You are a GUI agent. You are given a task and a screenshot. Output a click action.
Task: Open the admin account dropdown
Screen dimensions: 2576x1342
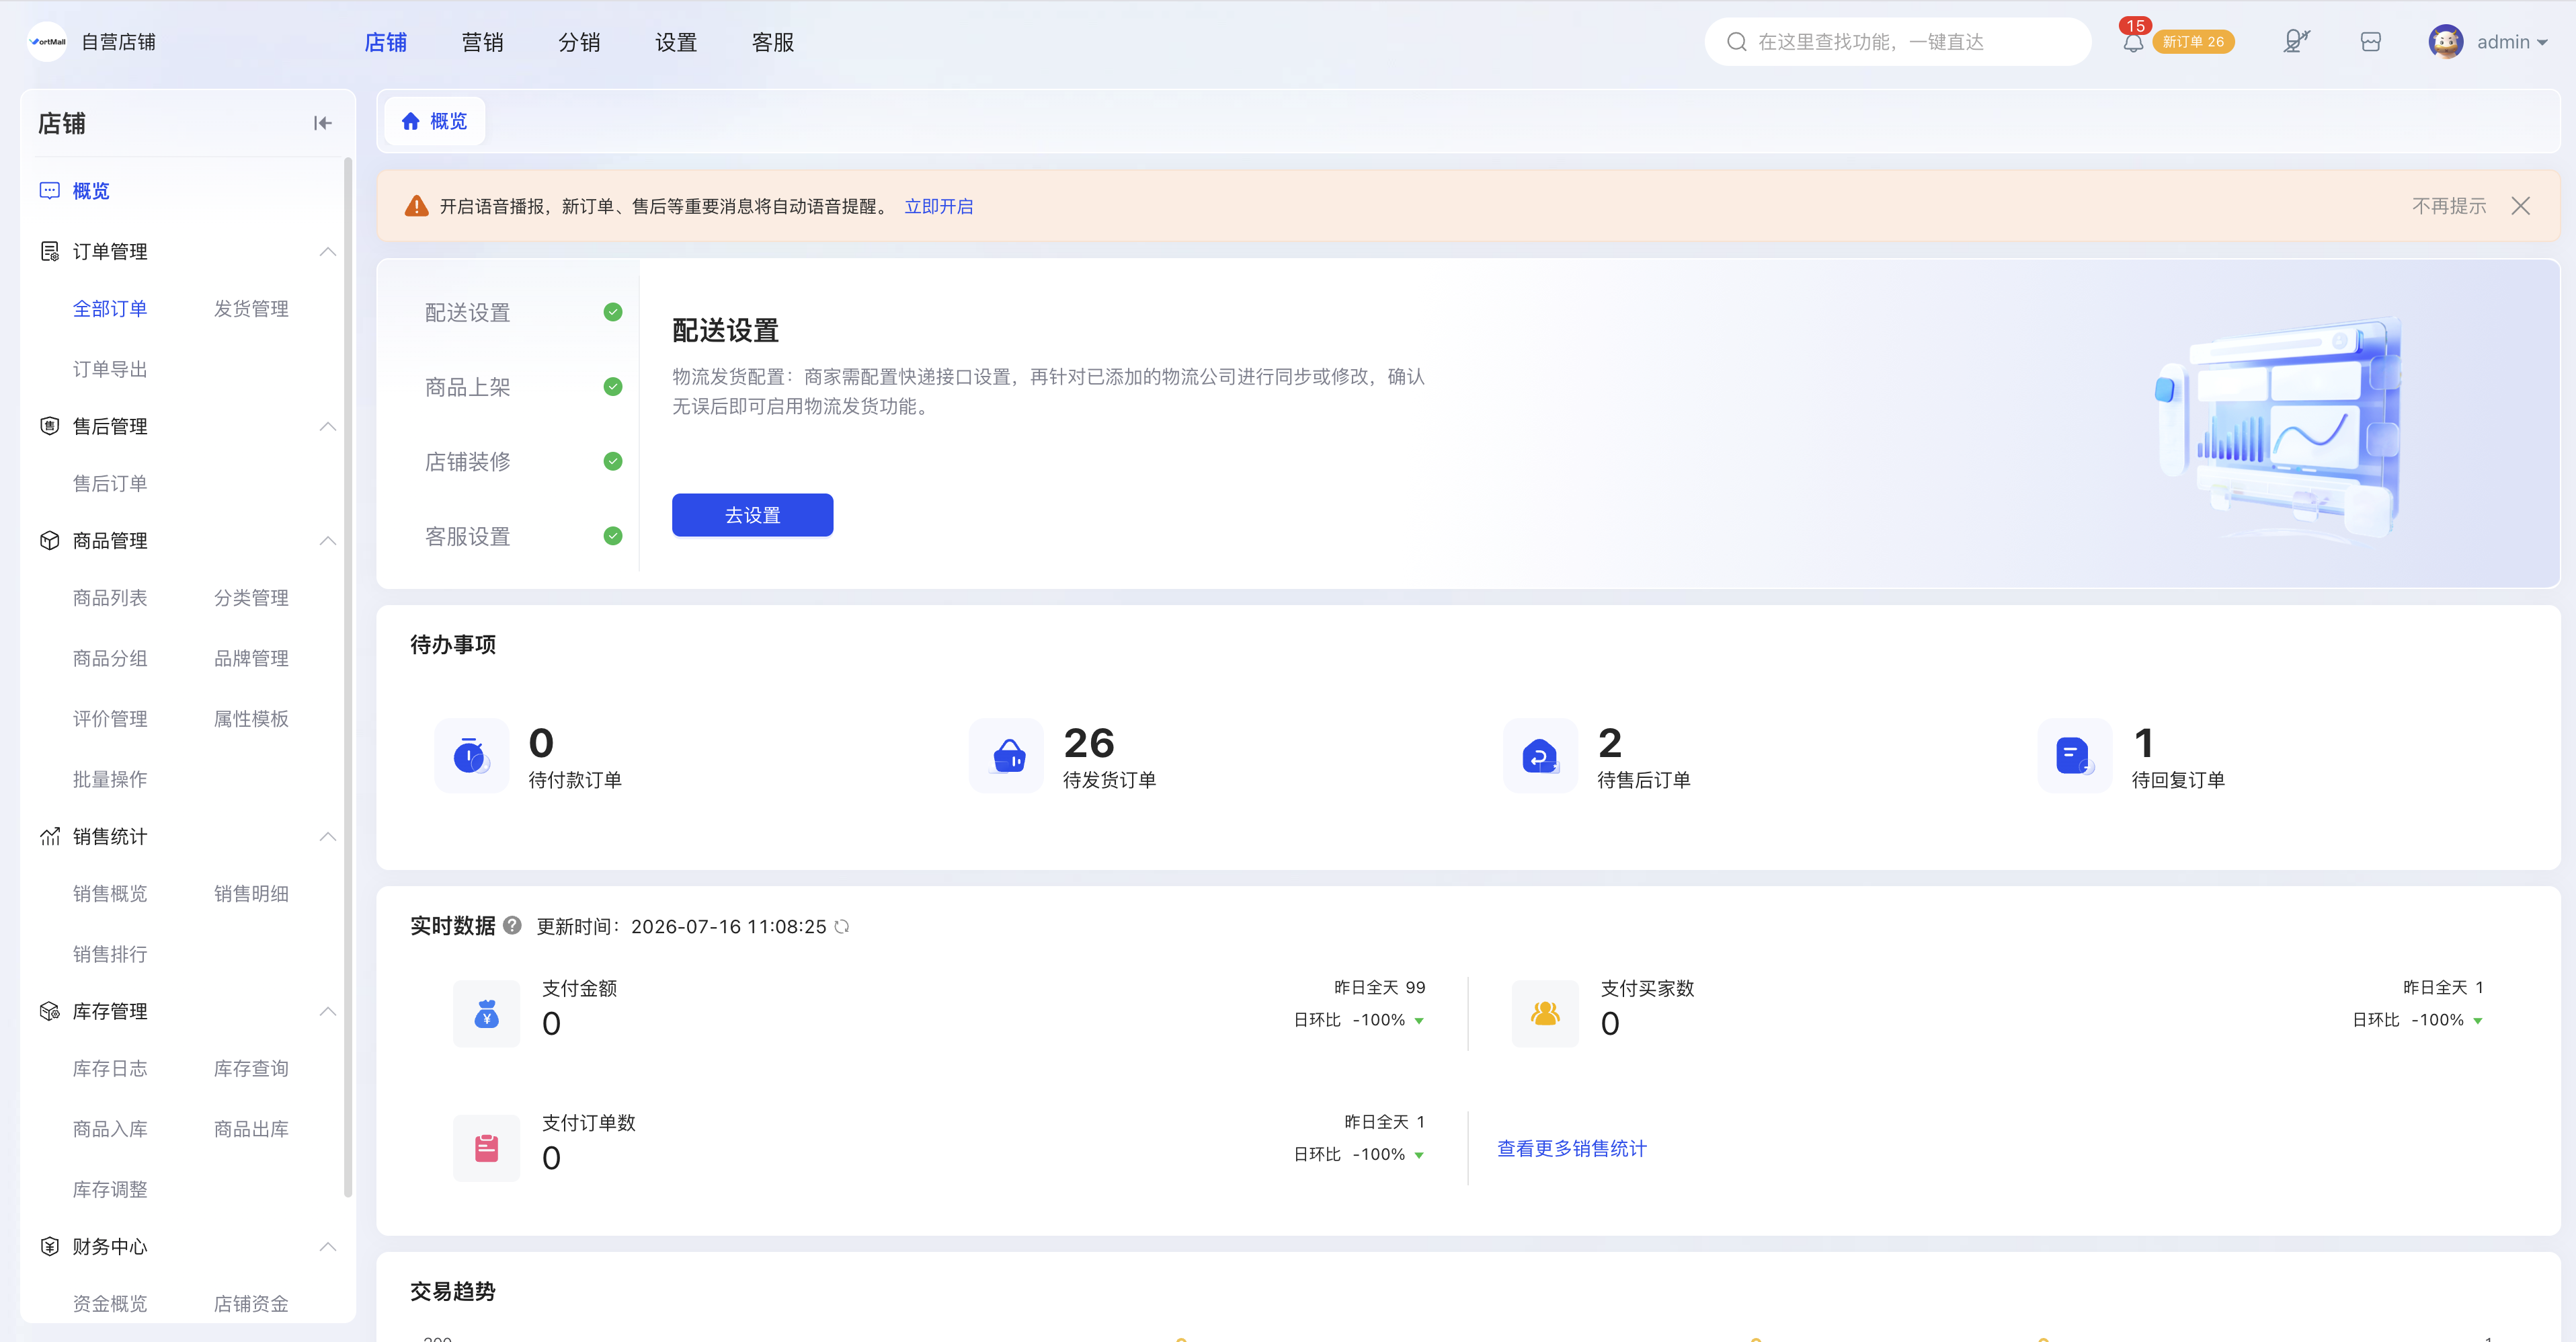[2512, 42]
